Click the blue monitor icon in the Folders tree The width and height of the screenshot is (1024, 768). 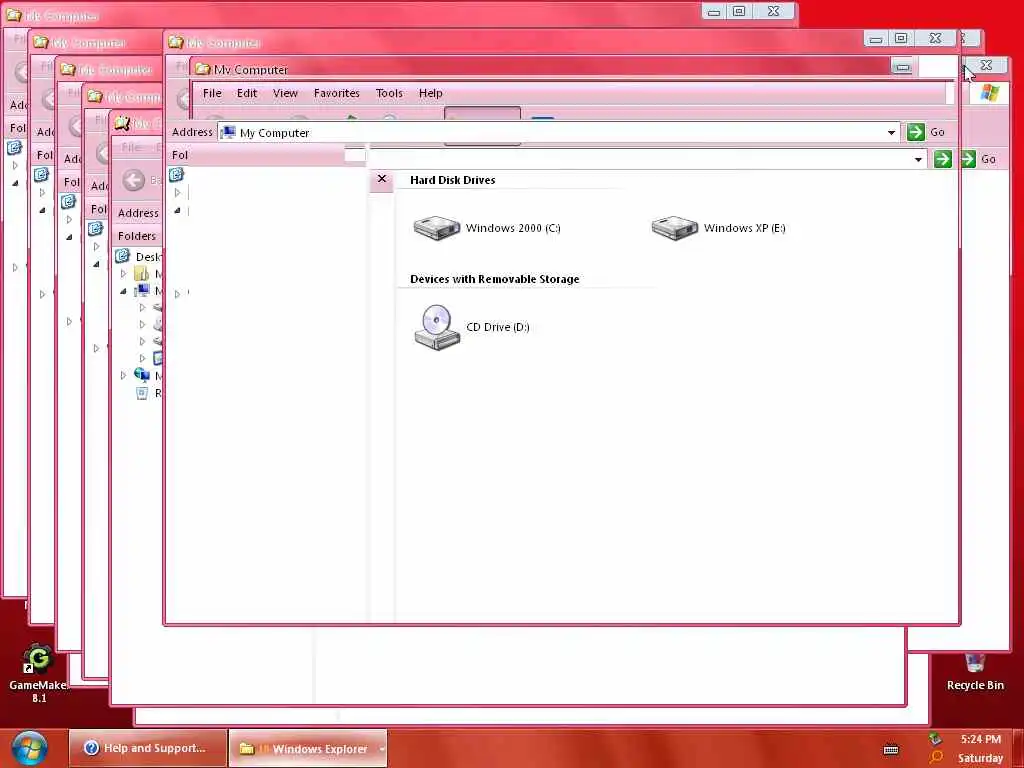(x=142, y=291)
